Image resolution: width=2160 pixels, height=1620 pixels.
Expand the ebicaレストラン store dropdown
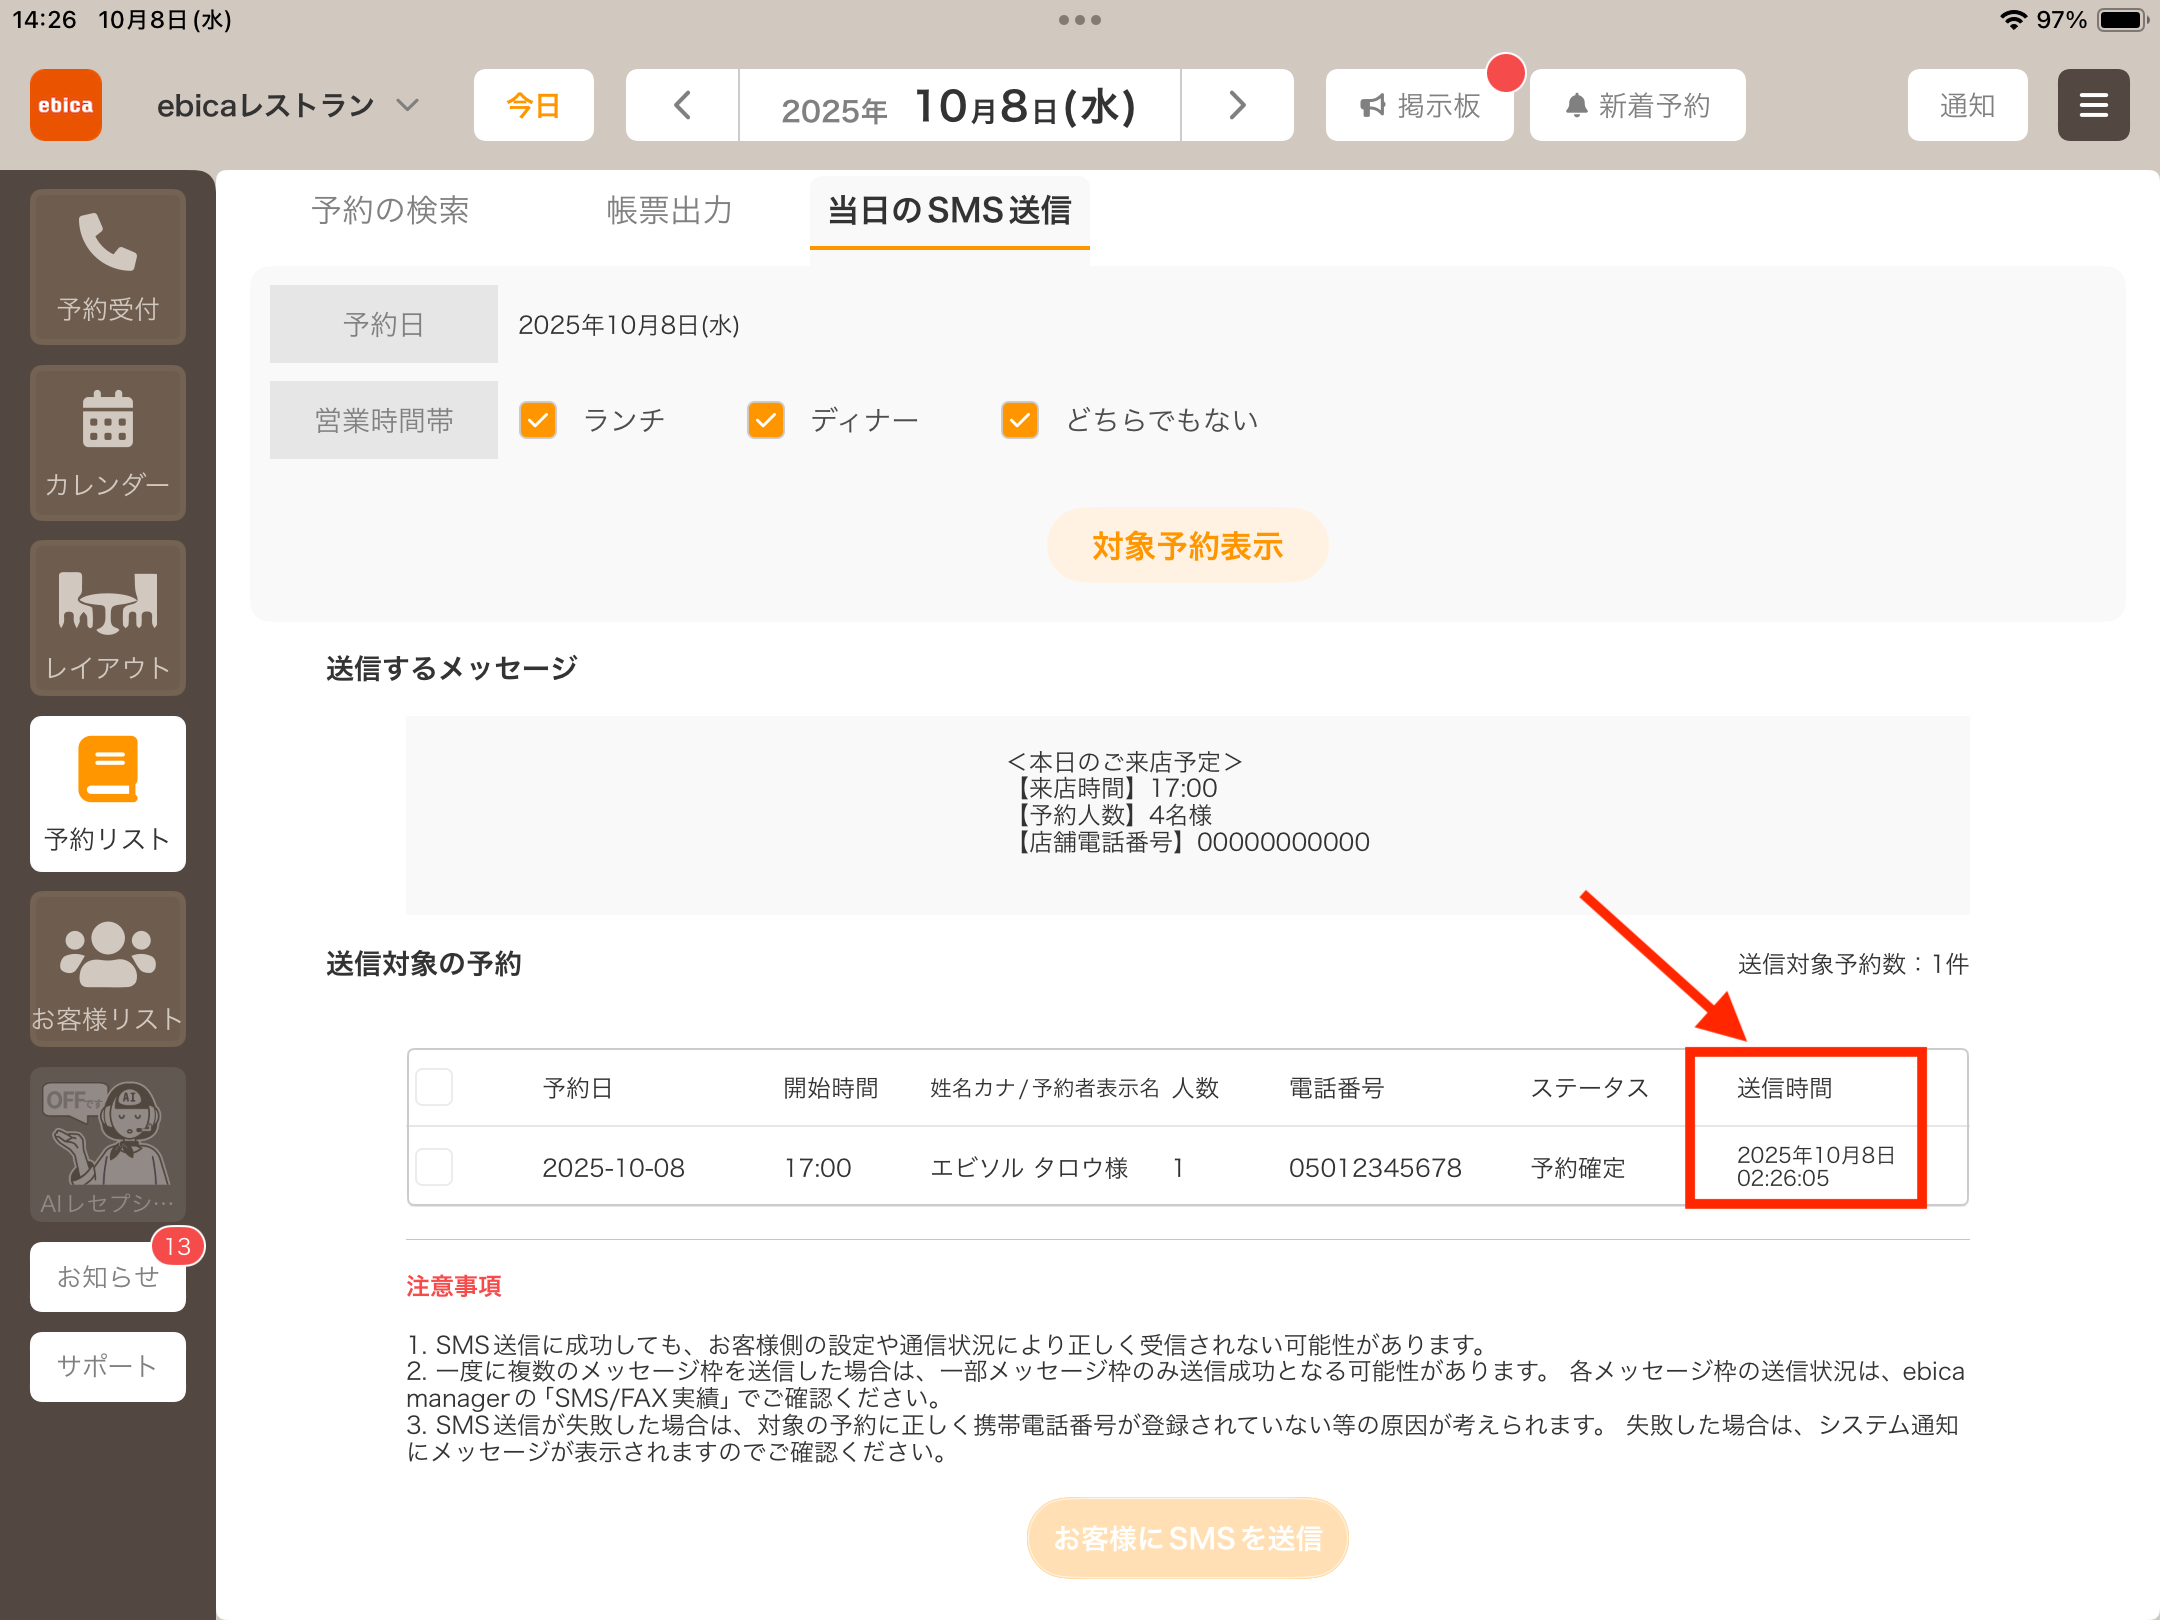pyautogui.click(x=288, y=105)
